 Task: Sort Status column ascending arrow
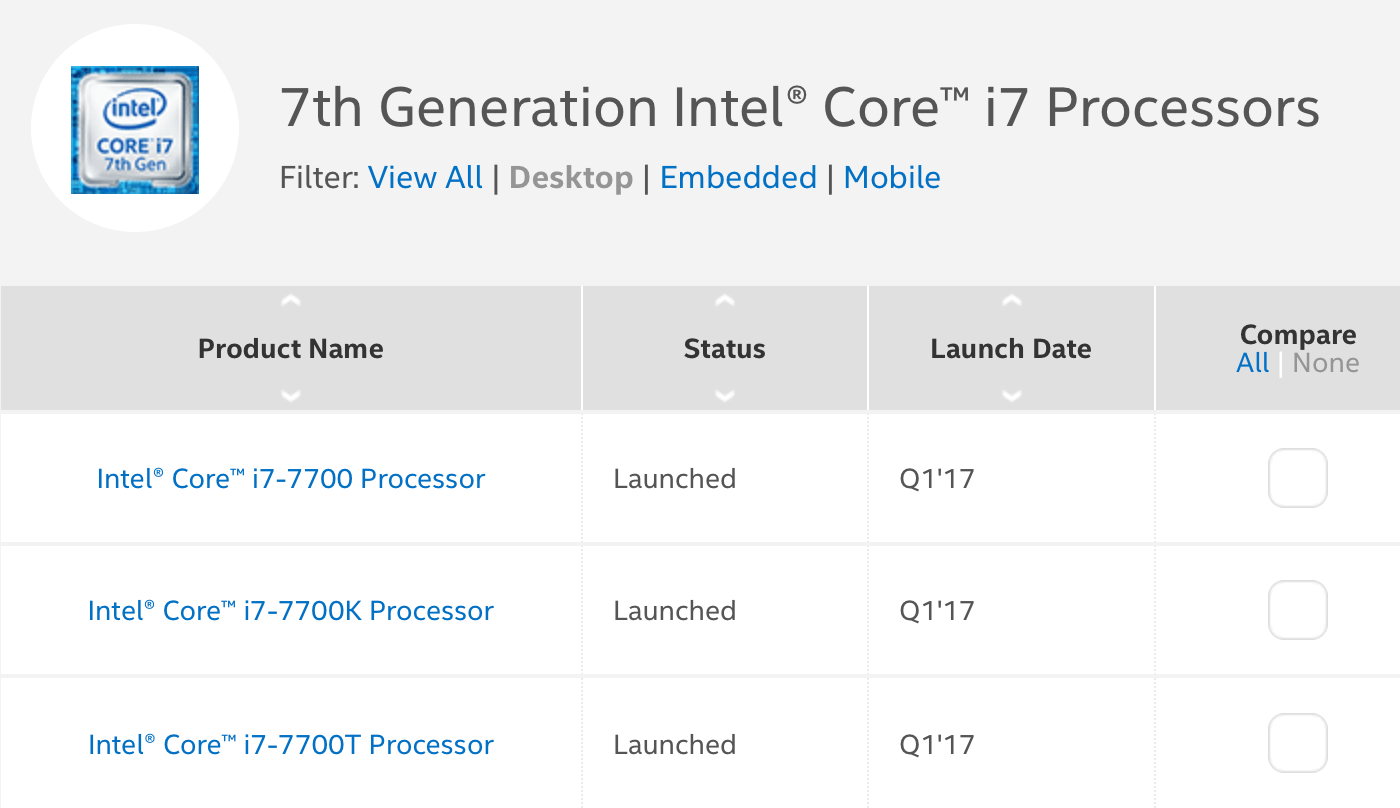coord(725,300)
